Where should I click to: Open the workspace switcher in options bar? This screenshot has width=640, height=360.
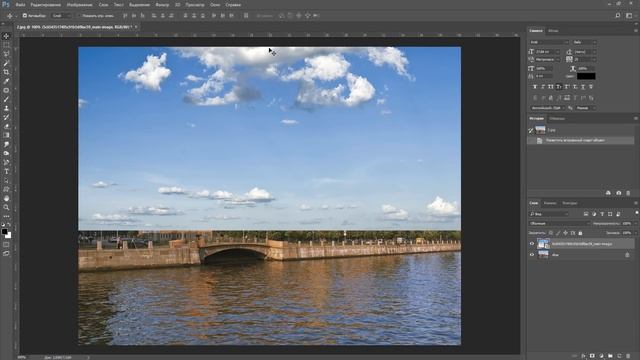click(x=629, y=16)
